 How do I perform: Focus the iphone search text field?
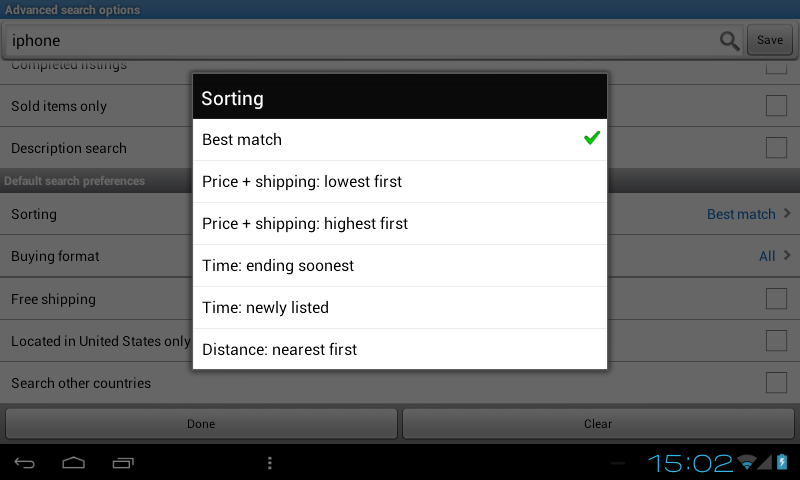(360, 41)
